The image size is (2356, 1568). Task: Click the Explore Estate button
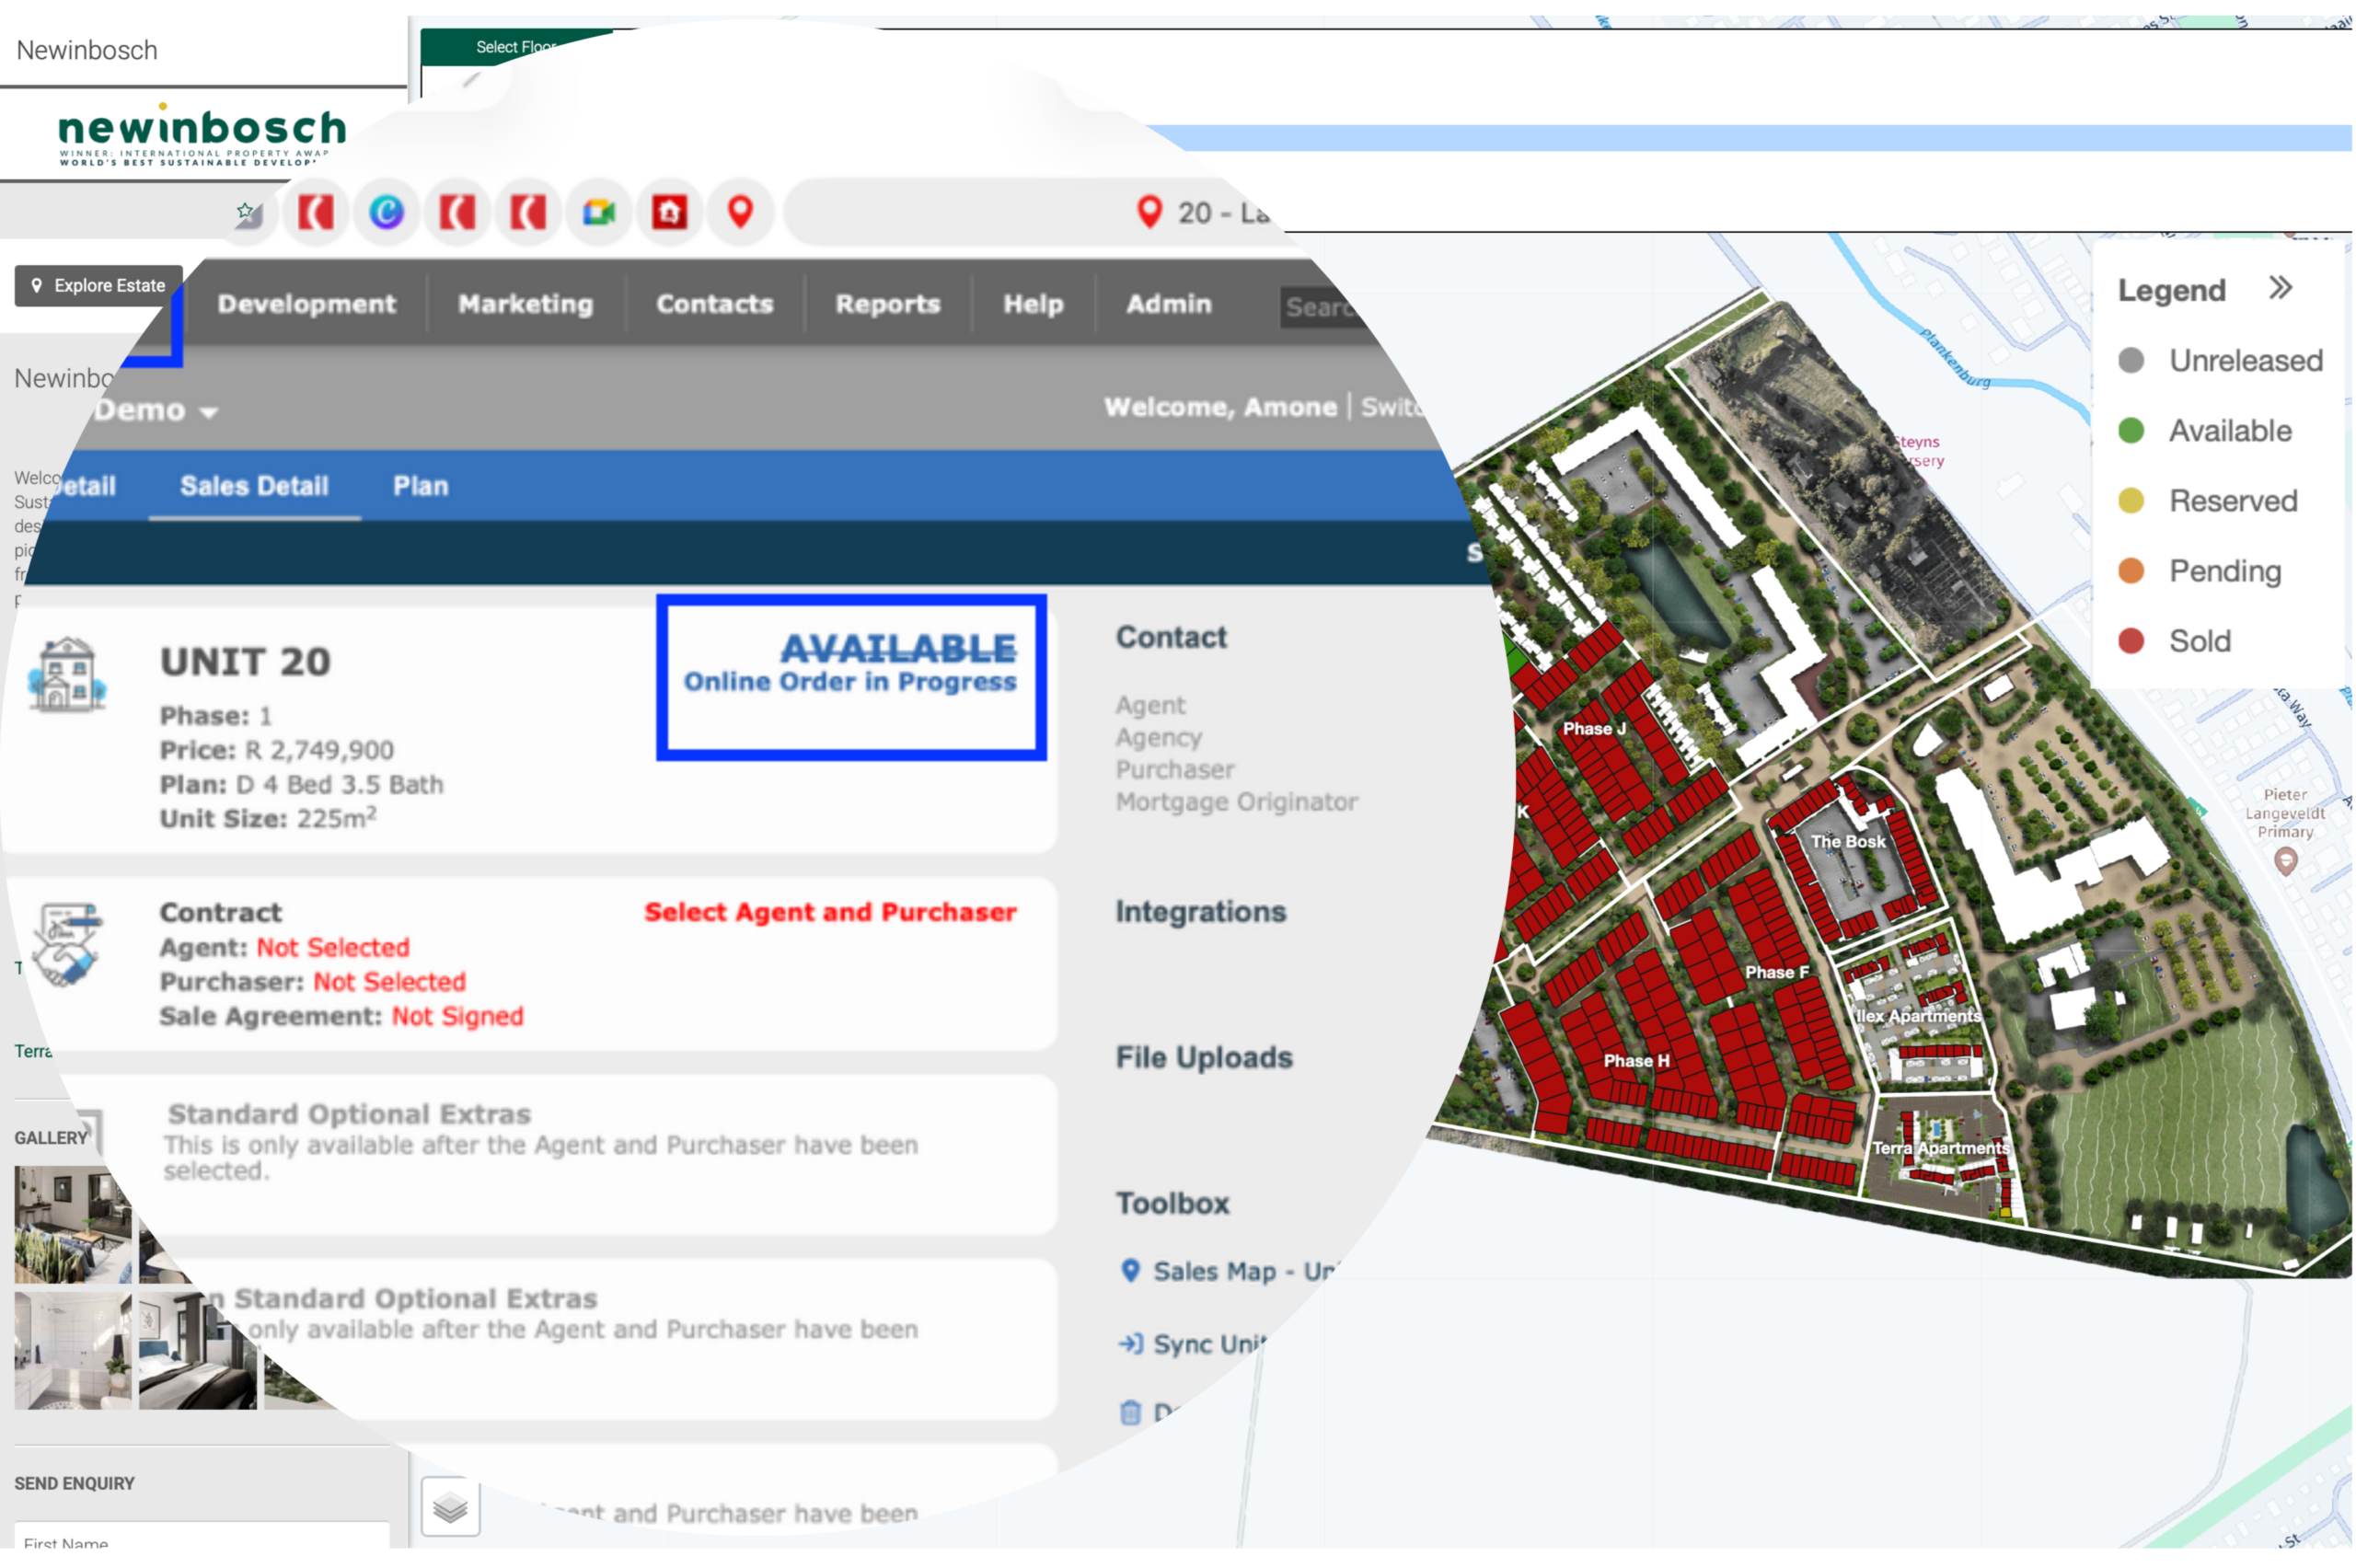[x=98, y=286]
